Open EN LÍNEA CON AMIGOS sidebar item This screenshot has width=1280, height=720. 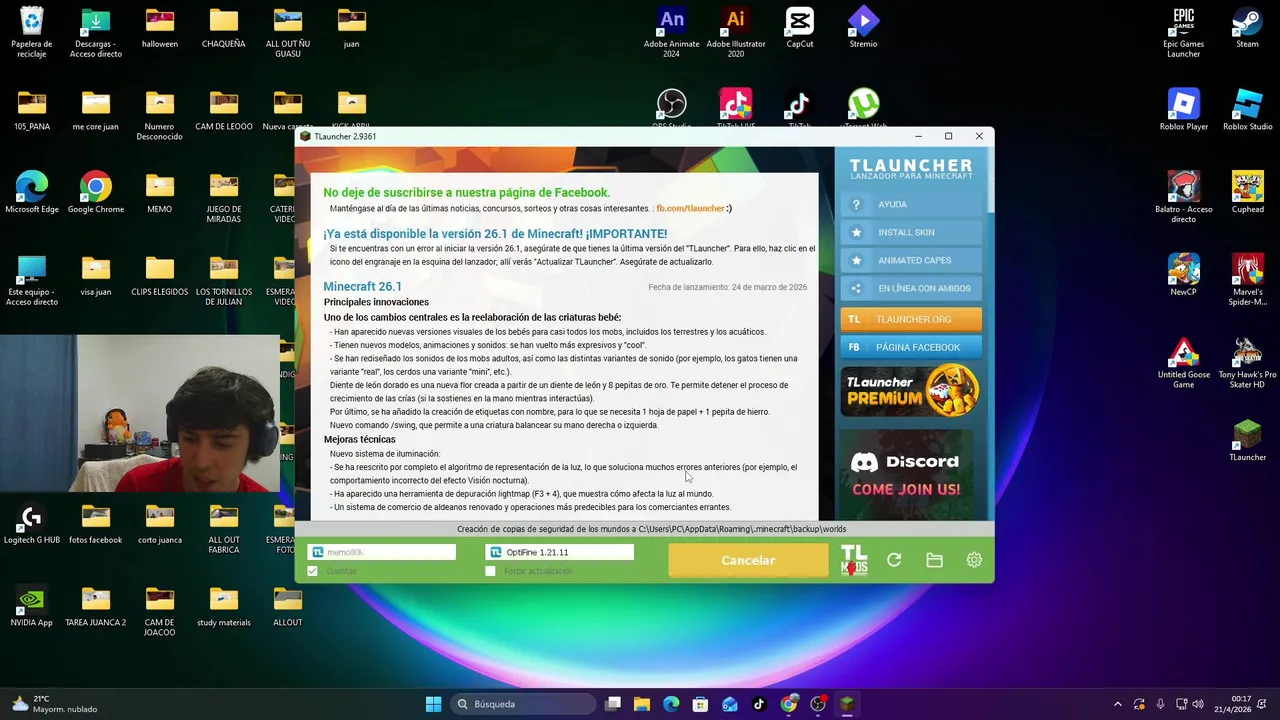click(911, 288)
